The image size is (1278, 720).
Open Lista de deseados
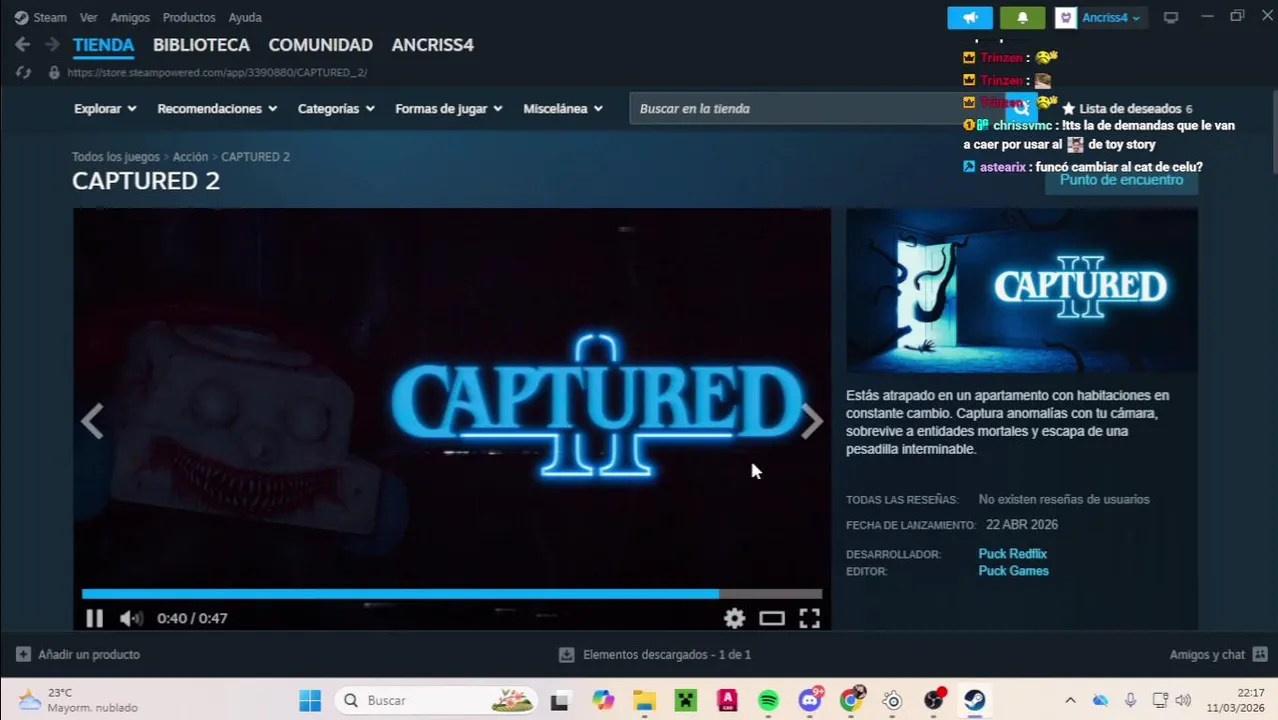(1128, 108)
